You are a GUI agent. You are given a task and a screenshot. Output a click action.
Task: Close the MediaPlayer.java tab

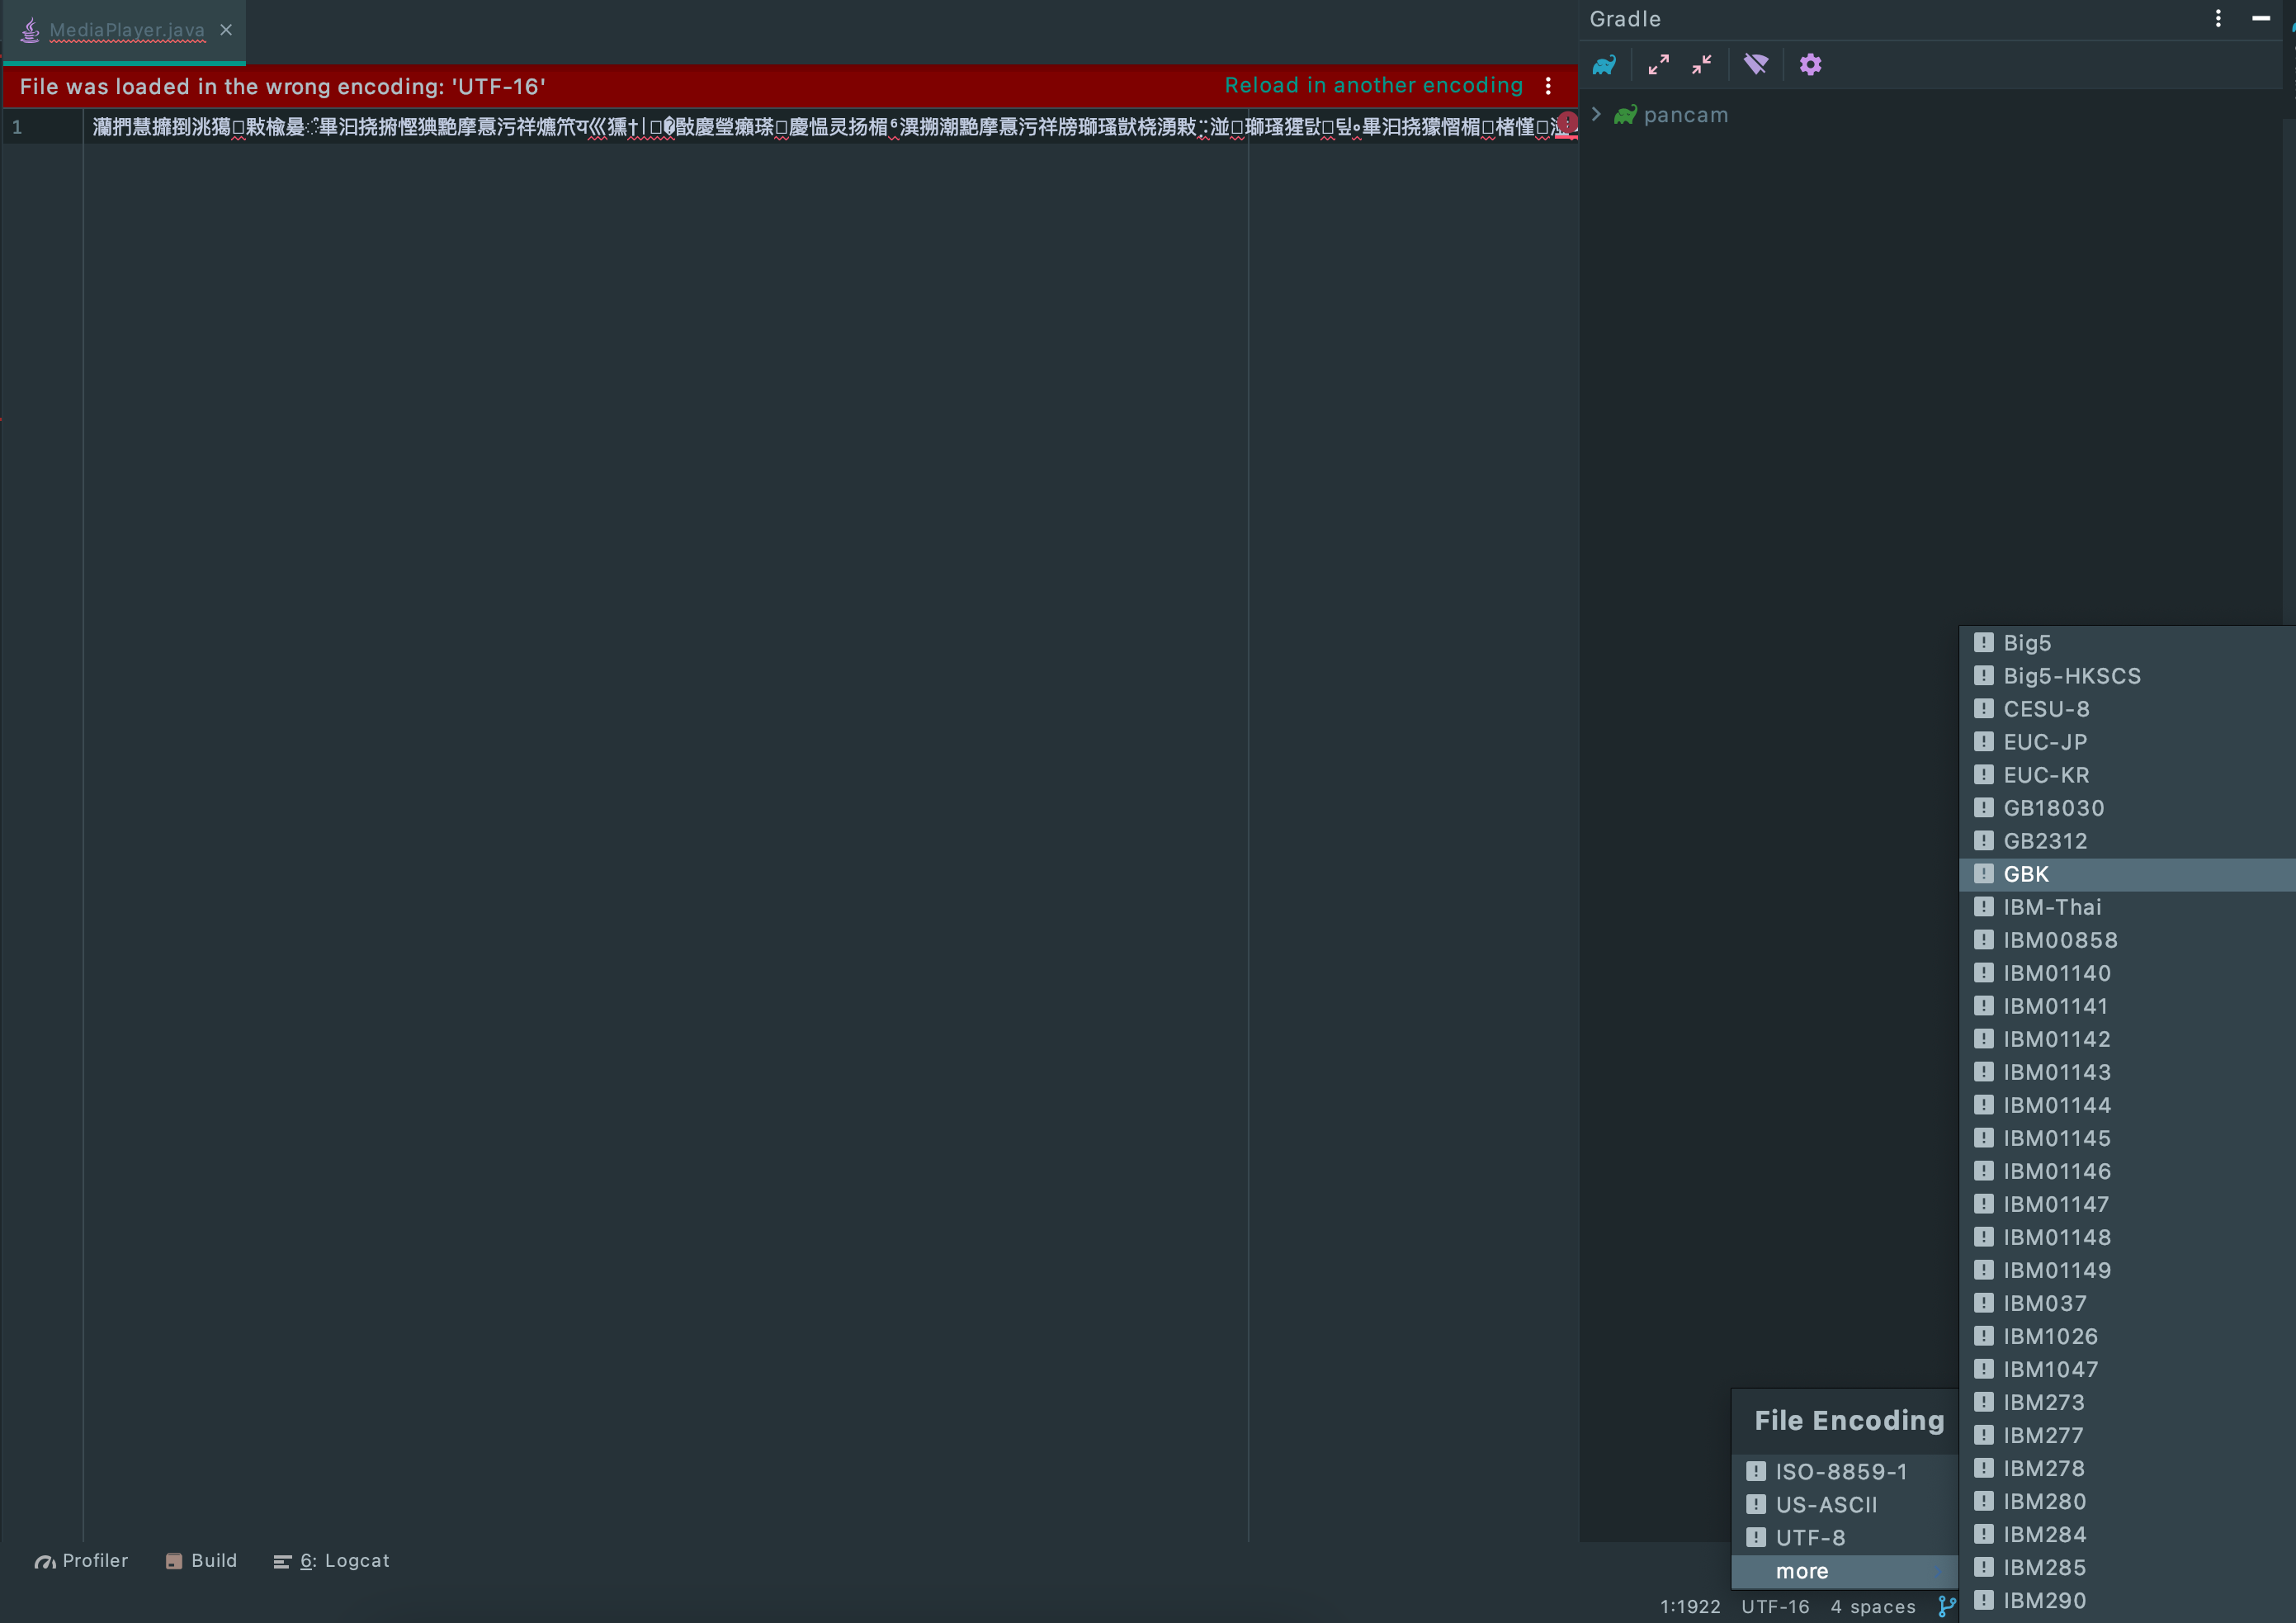tap(226, 30)
